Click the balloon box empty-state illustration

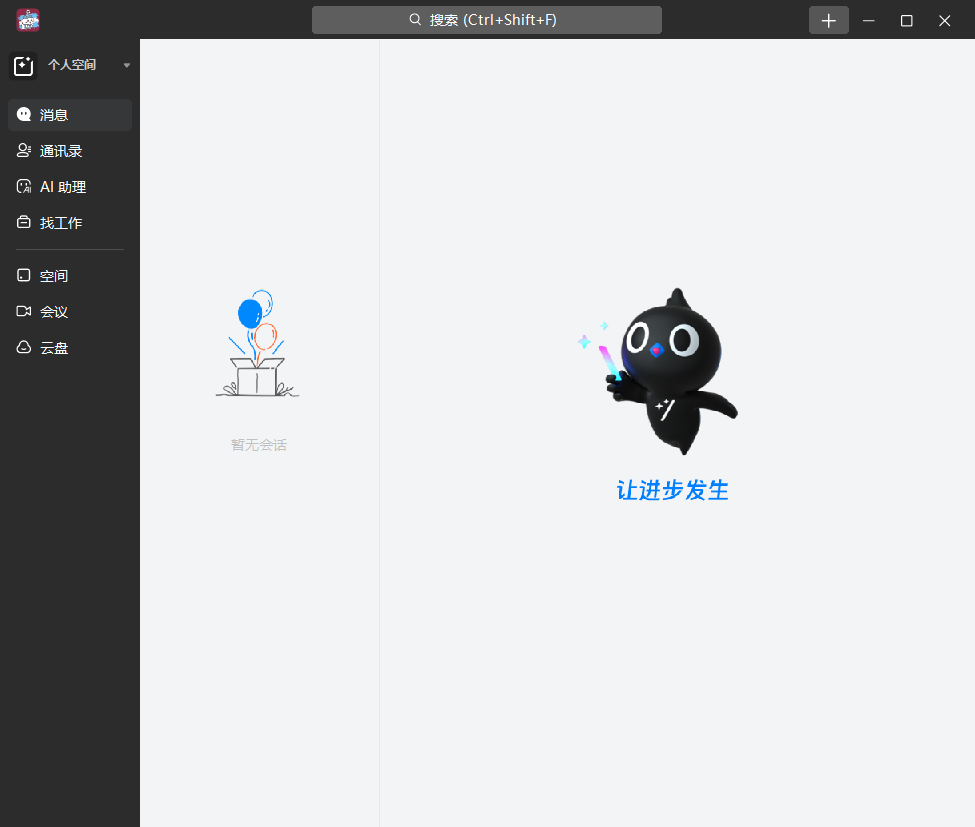click(x=257, y=343)
